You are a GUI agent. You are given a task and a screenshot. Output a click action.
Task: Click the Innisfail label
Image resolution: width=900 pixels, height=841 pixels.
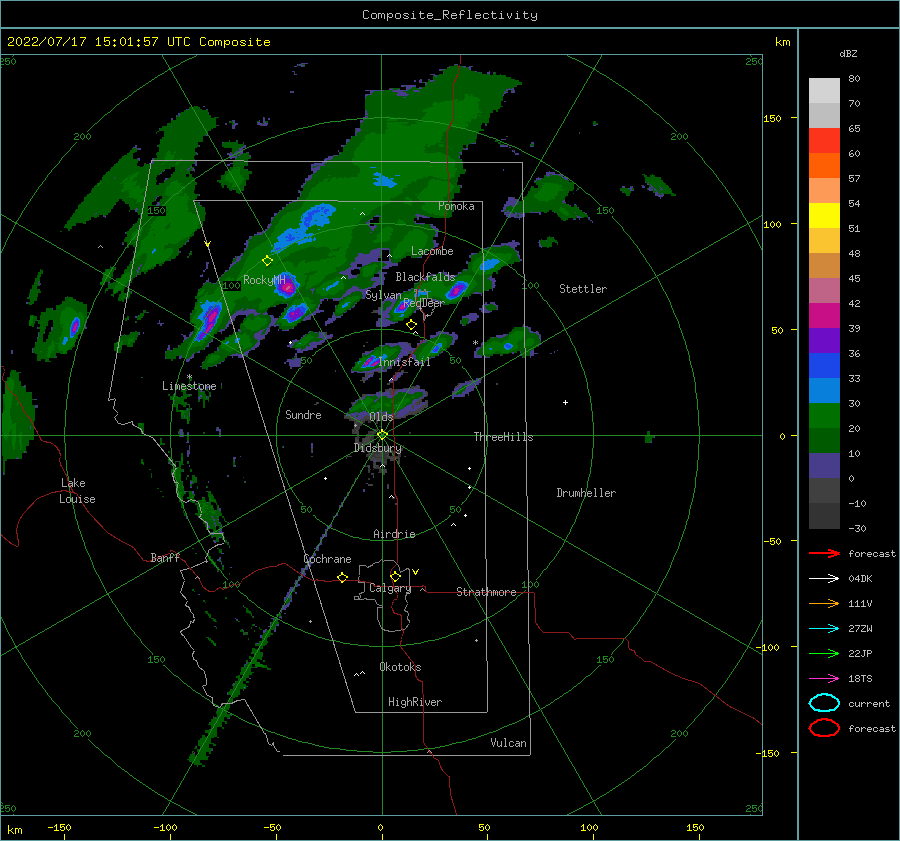[404, 362]
